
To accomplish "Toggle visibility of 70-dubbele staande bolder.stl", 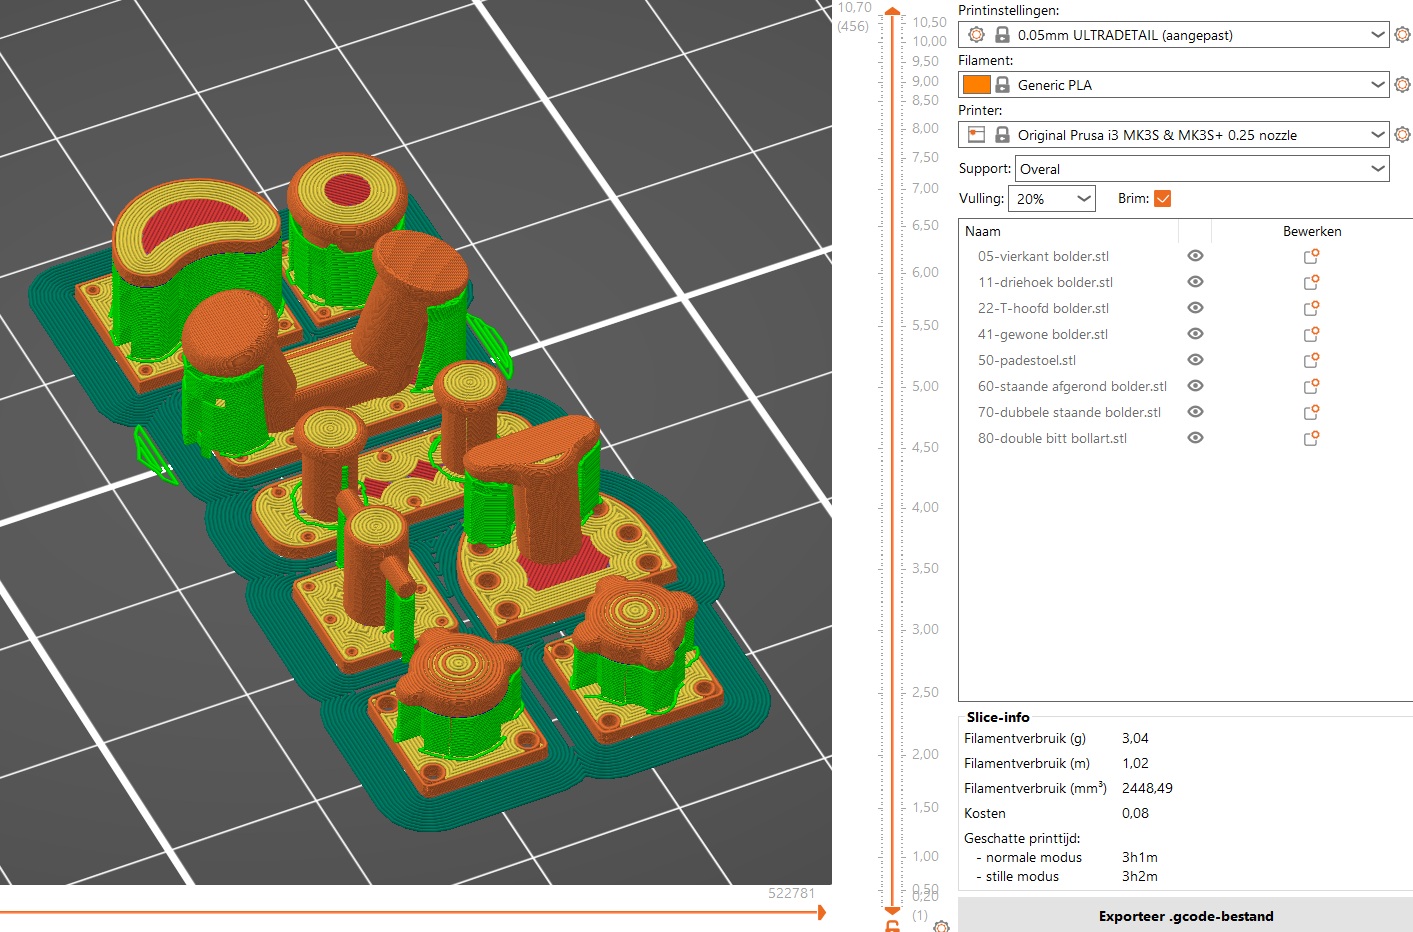I will [x=1195, y=412].
